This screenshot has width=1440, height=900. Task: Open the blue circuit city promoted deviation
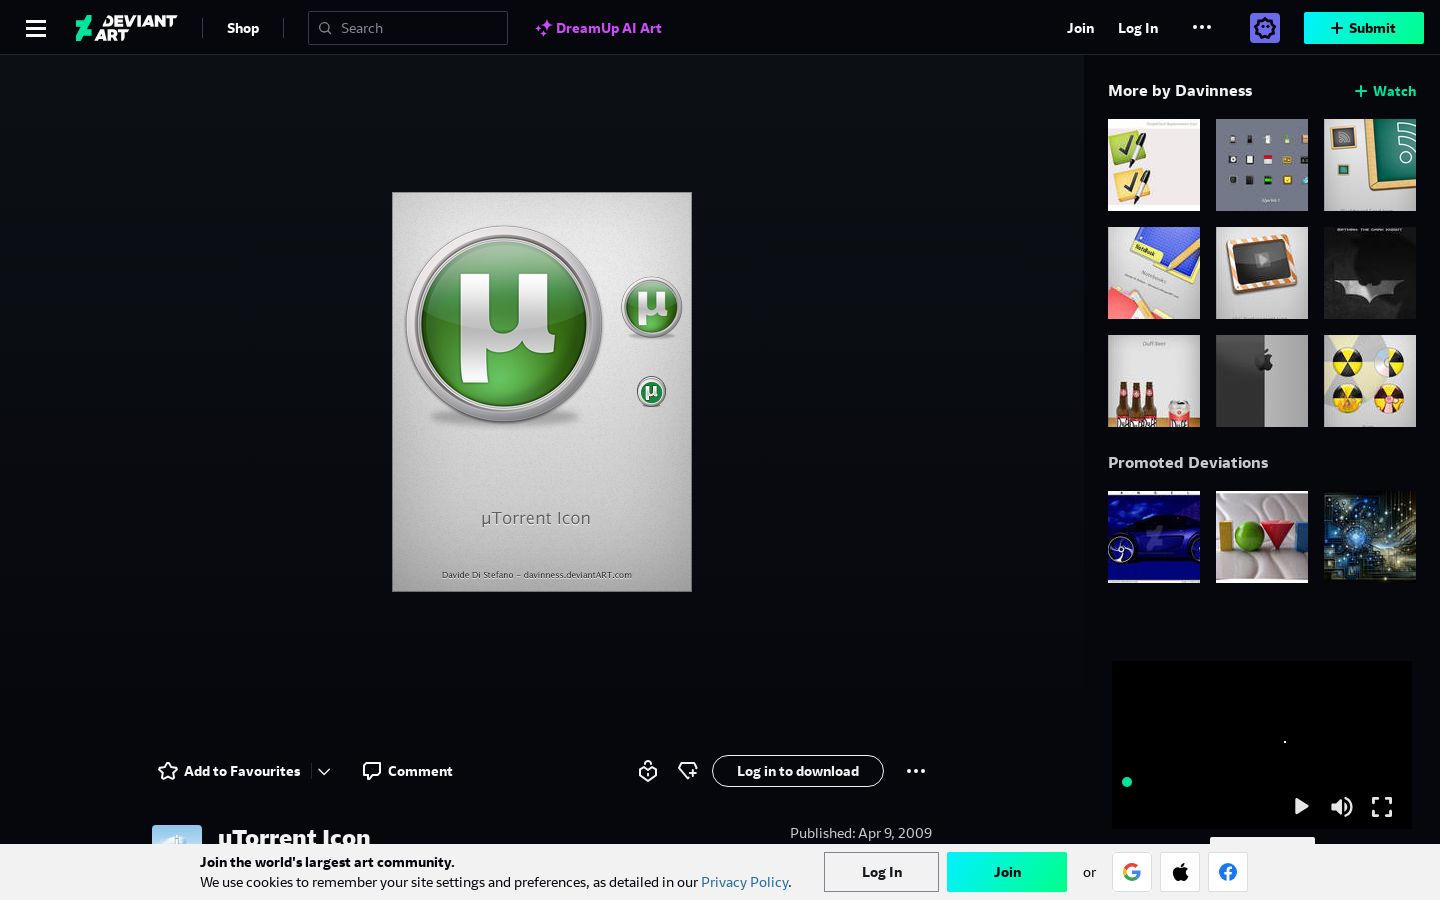click(x=1370, y=537)
